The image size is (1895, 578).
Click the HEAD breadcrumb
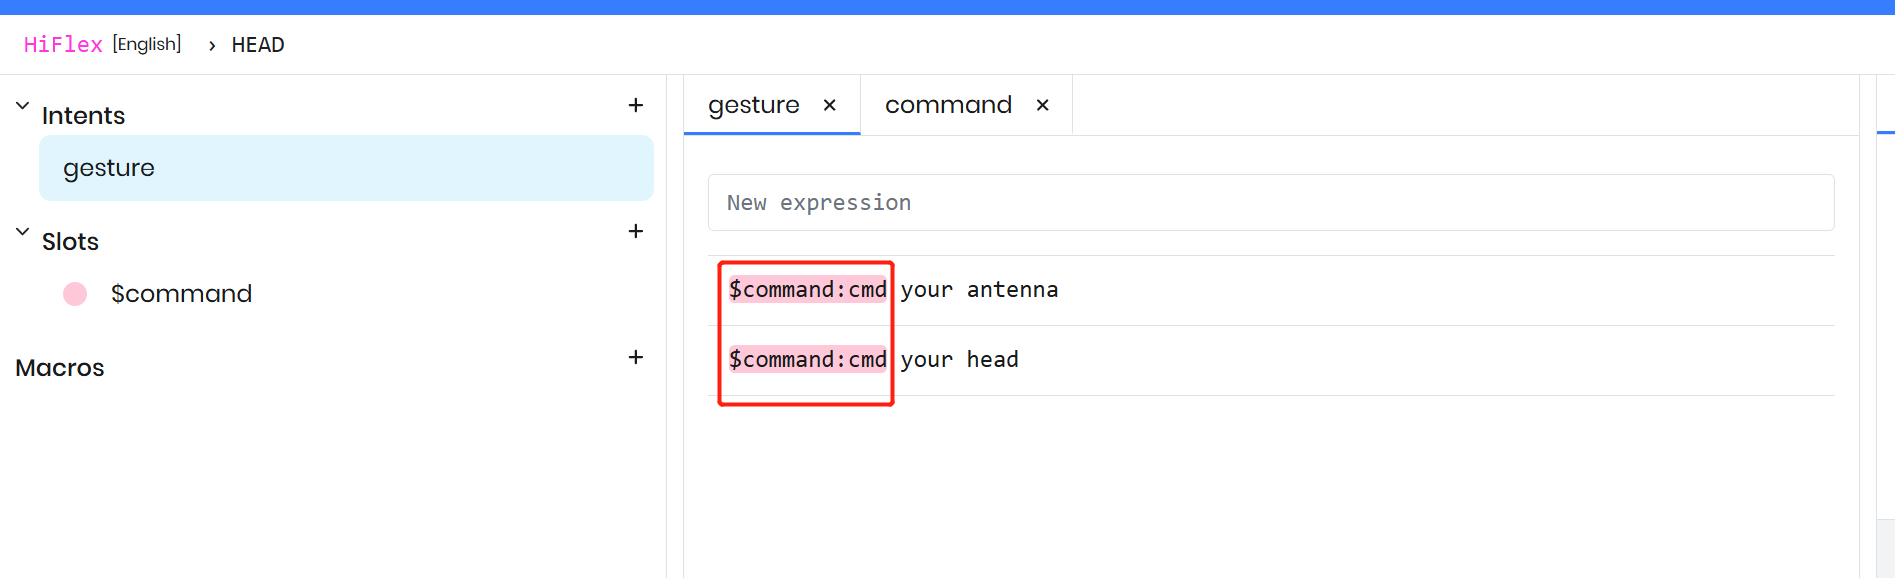258,45
